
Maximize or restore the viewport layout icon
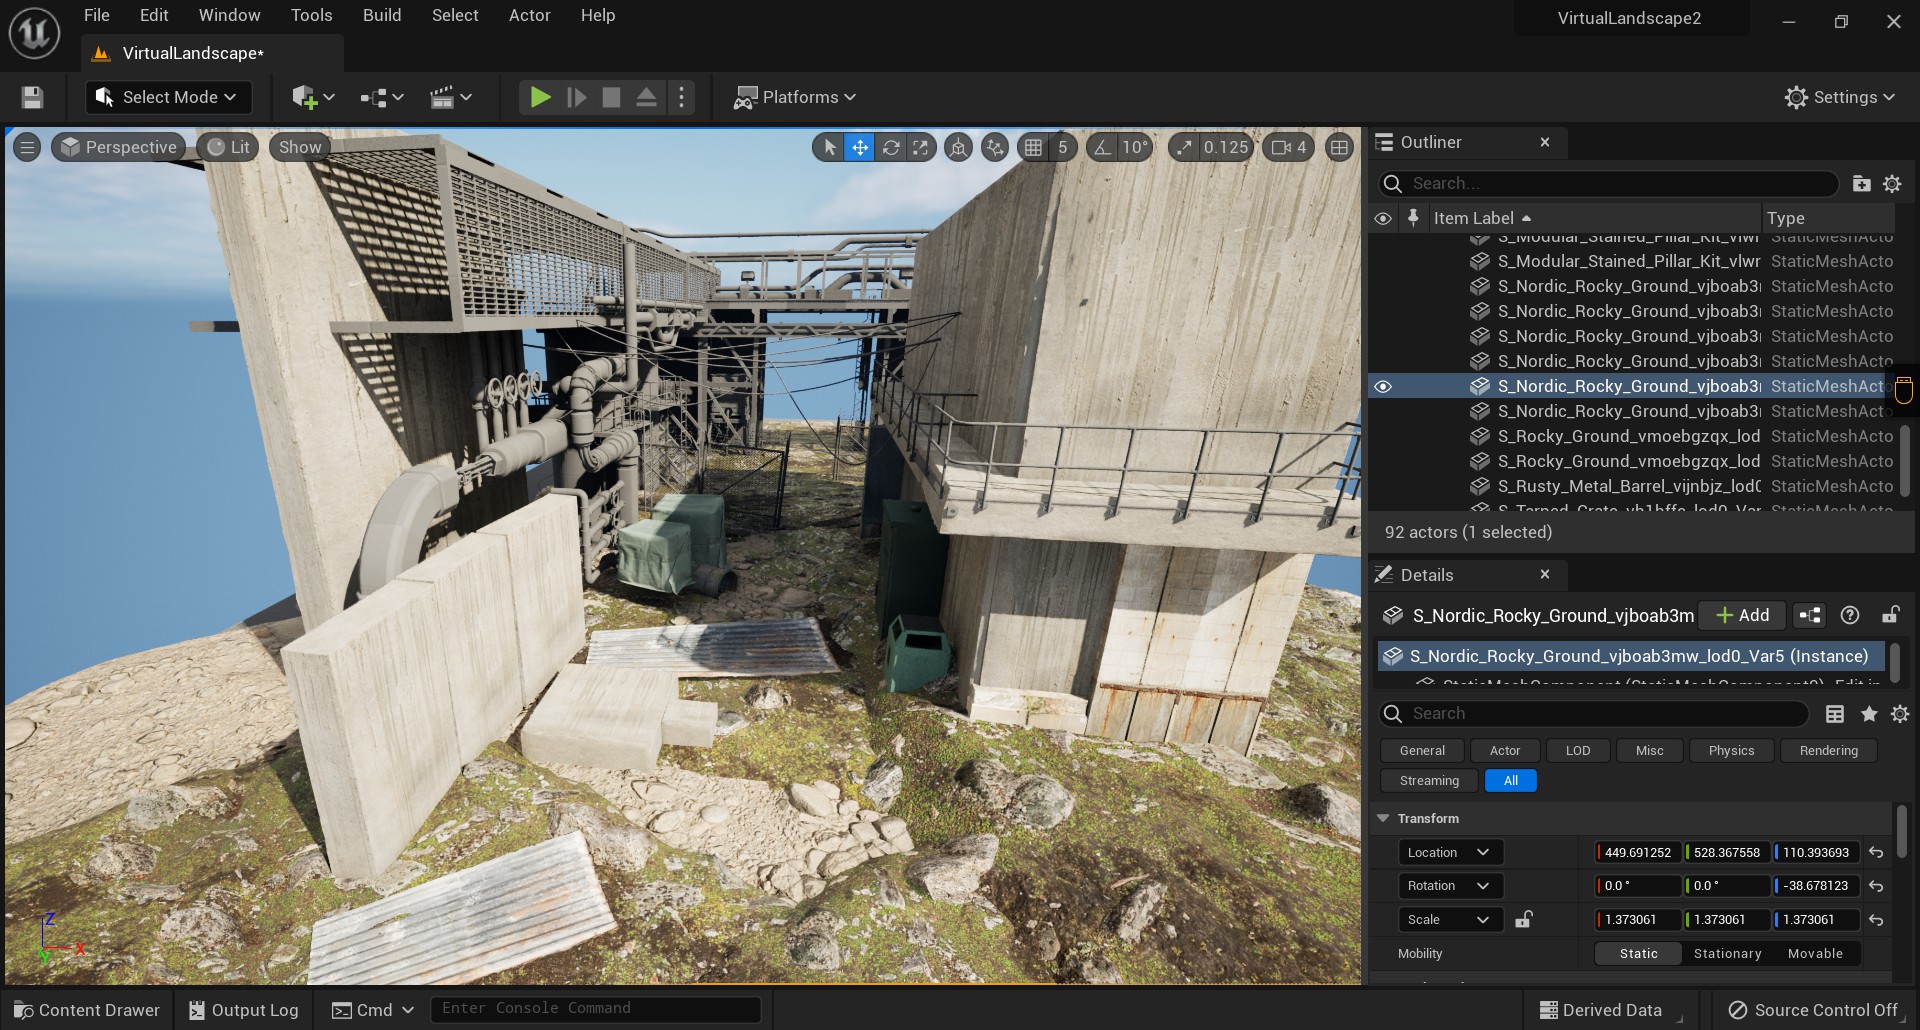(1339, 148)
